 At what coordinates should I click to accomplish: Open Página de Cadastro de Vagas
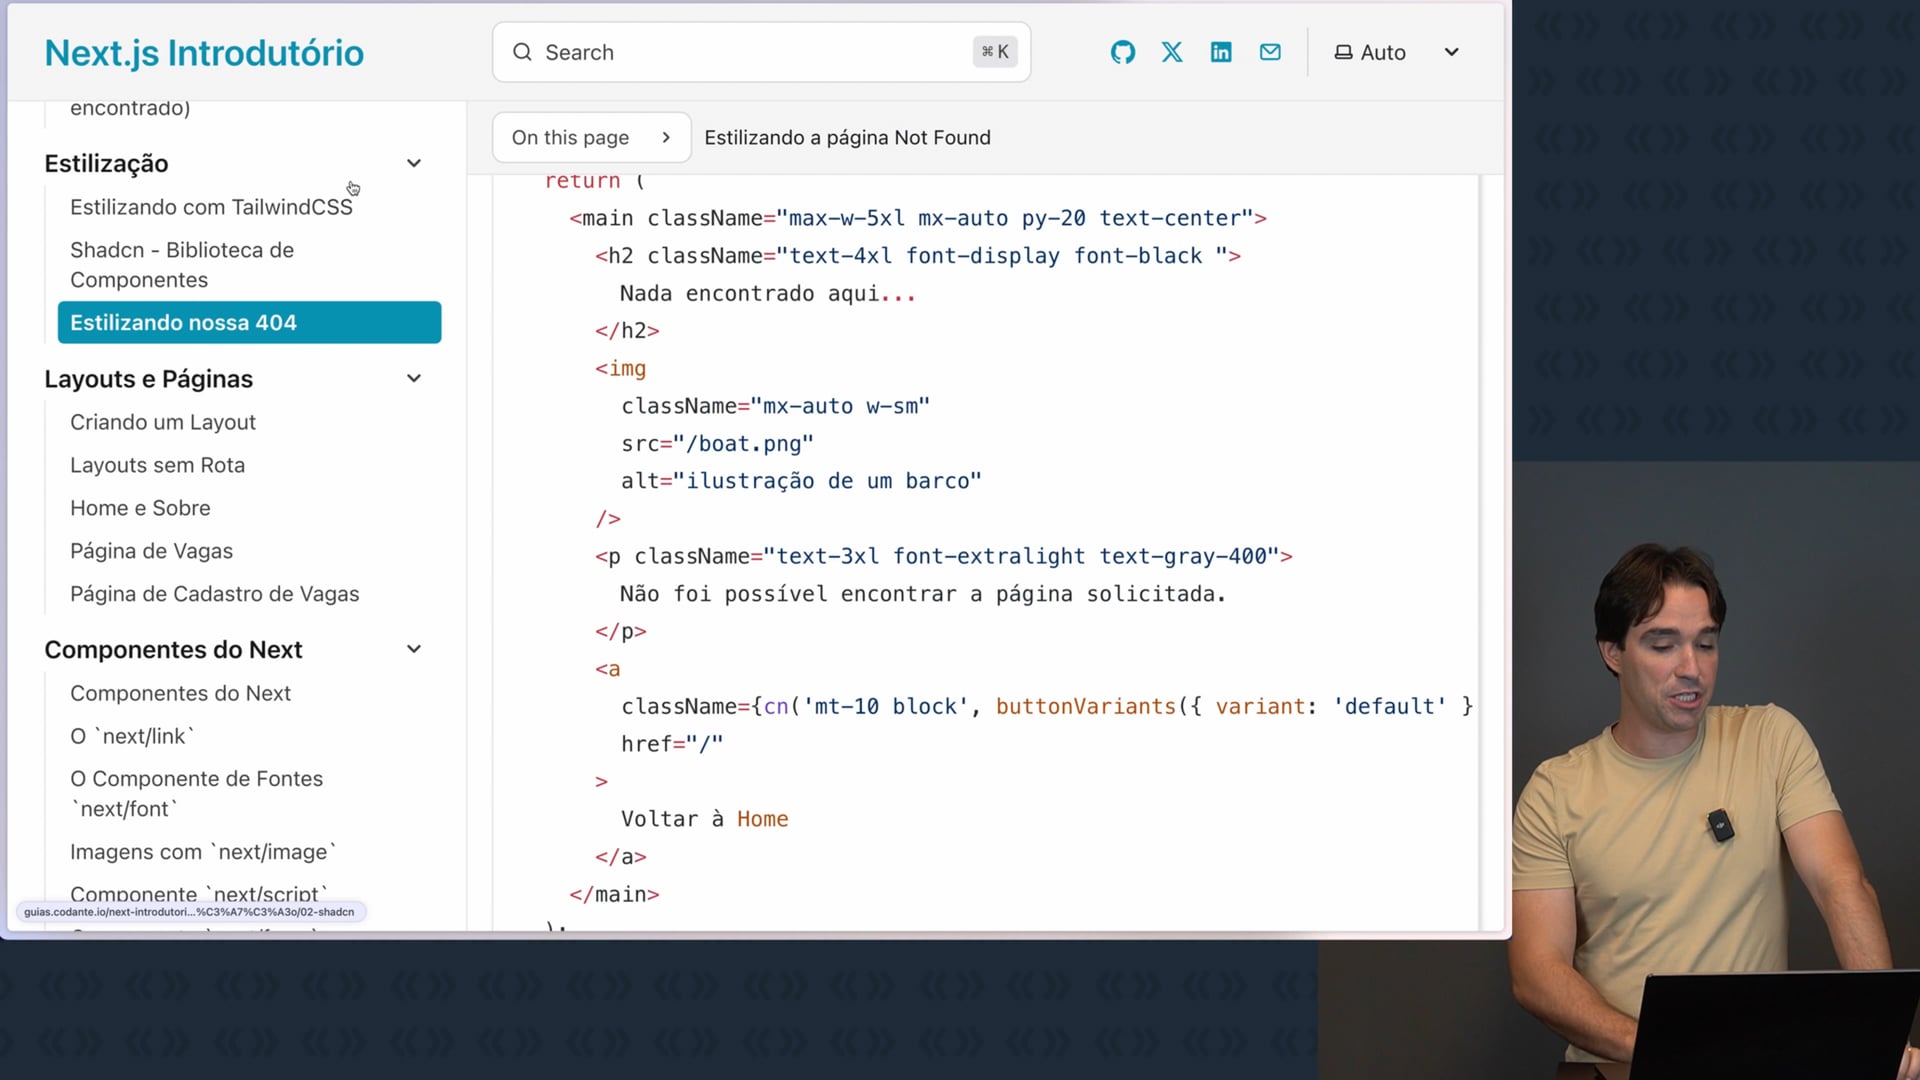[x=214, y=594]
